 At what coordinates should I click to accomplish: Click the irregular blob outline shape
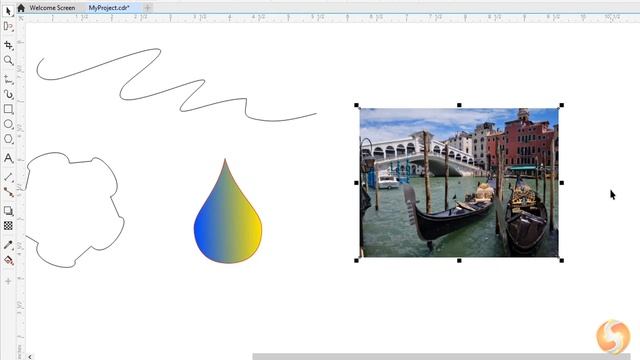(x=74, y=210)
